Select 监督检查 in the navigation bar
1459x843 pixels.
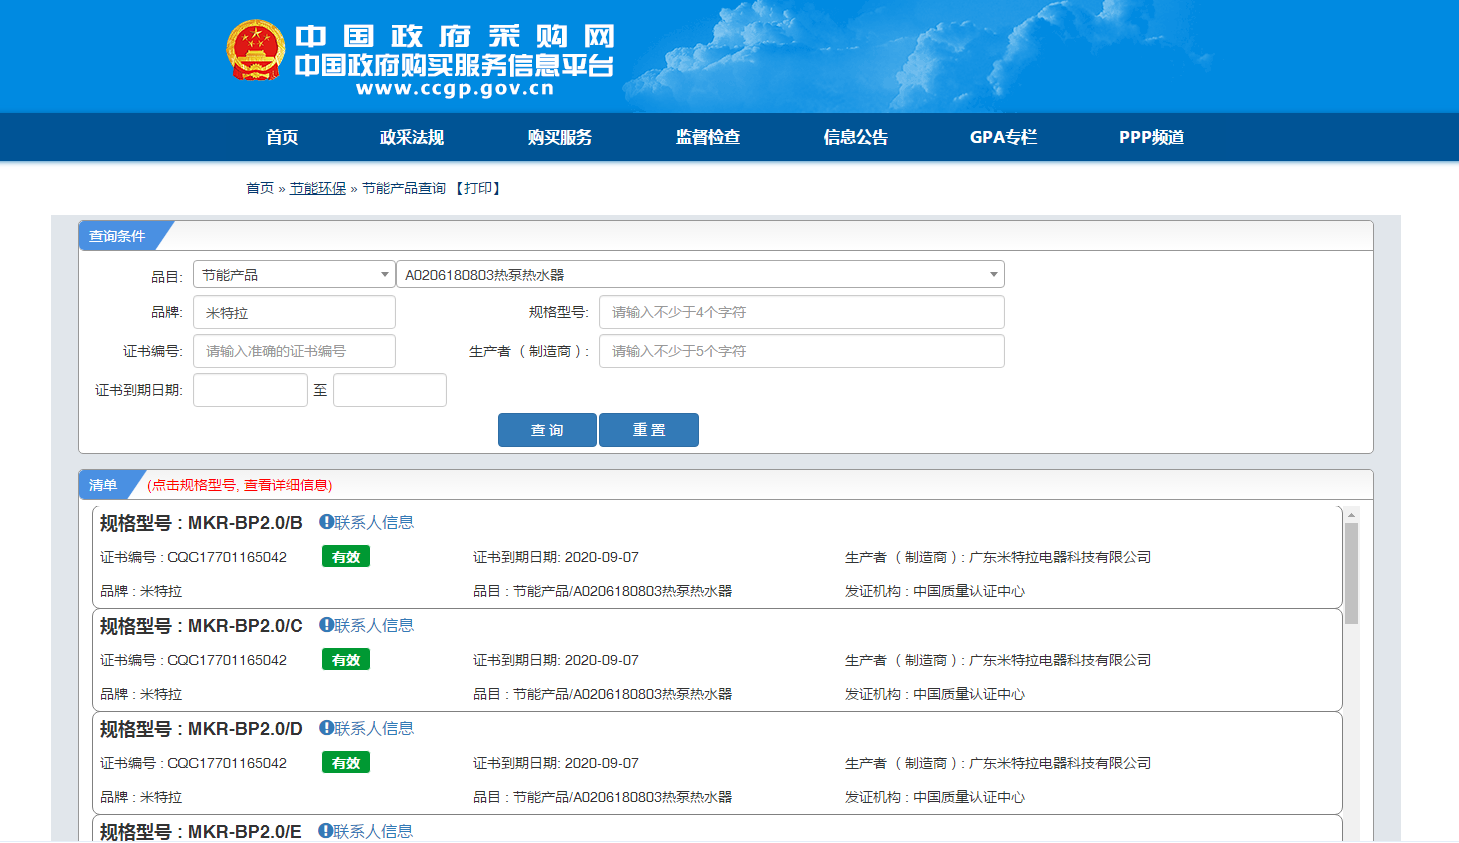pyautogui.click(x=708, y=137)
